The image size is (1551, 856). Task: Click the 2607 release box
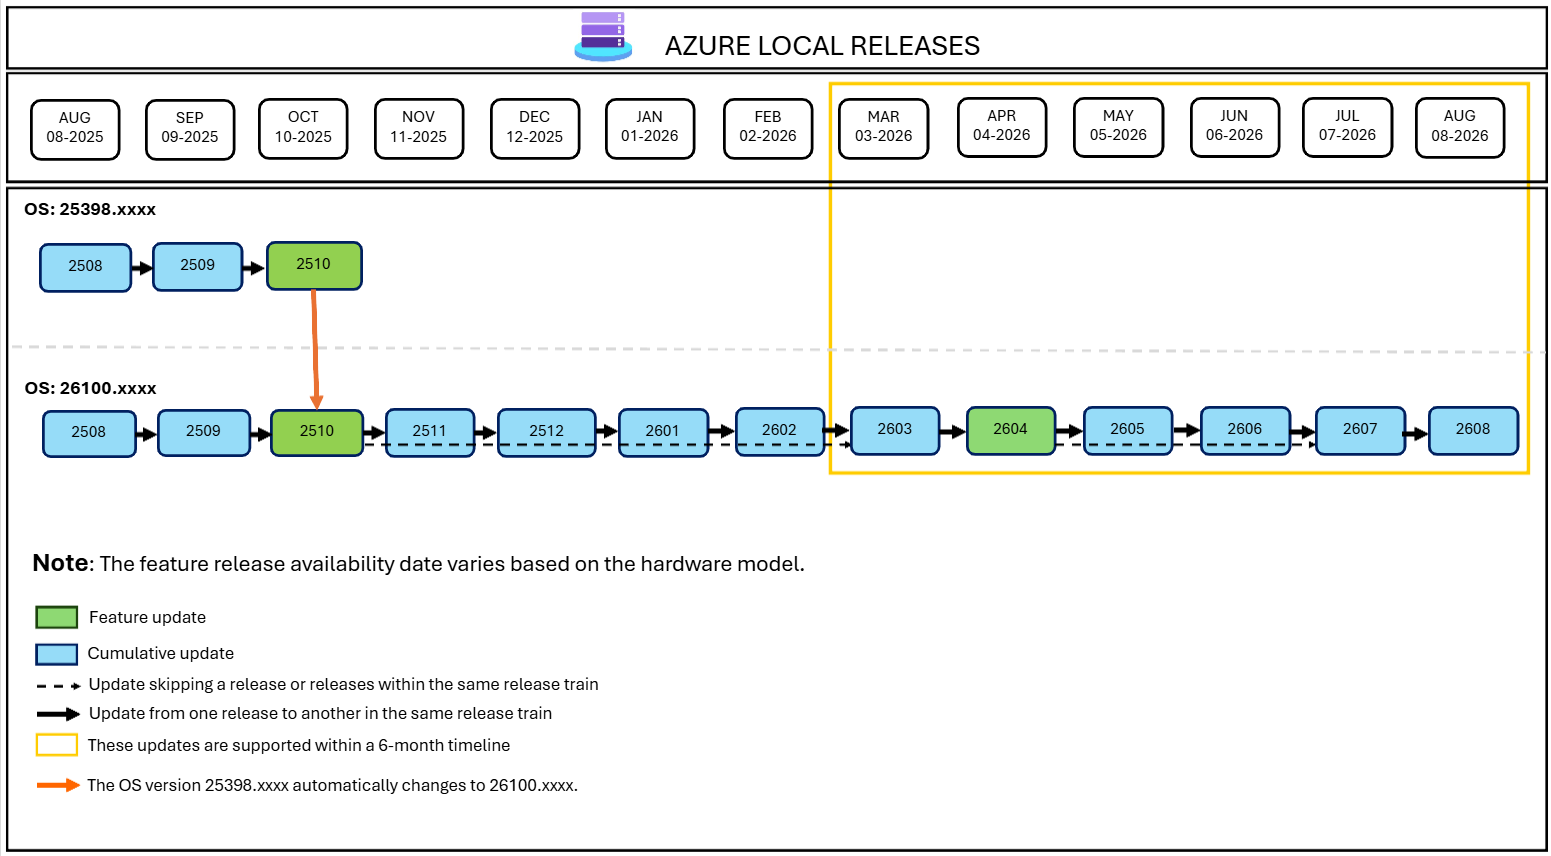pyautogui.click(x=1360, y=430)
